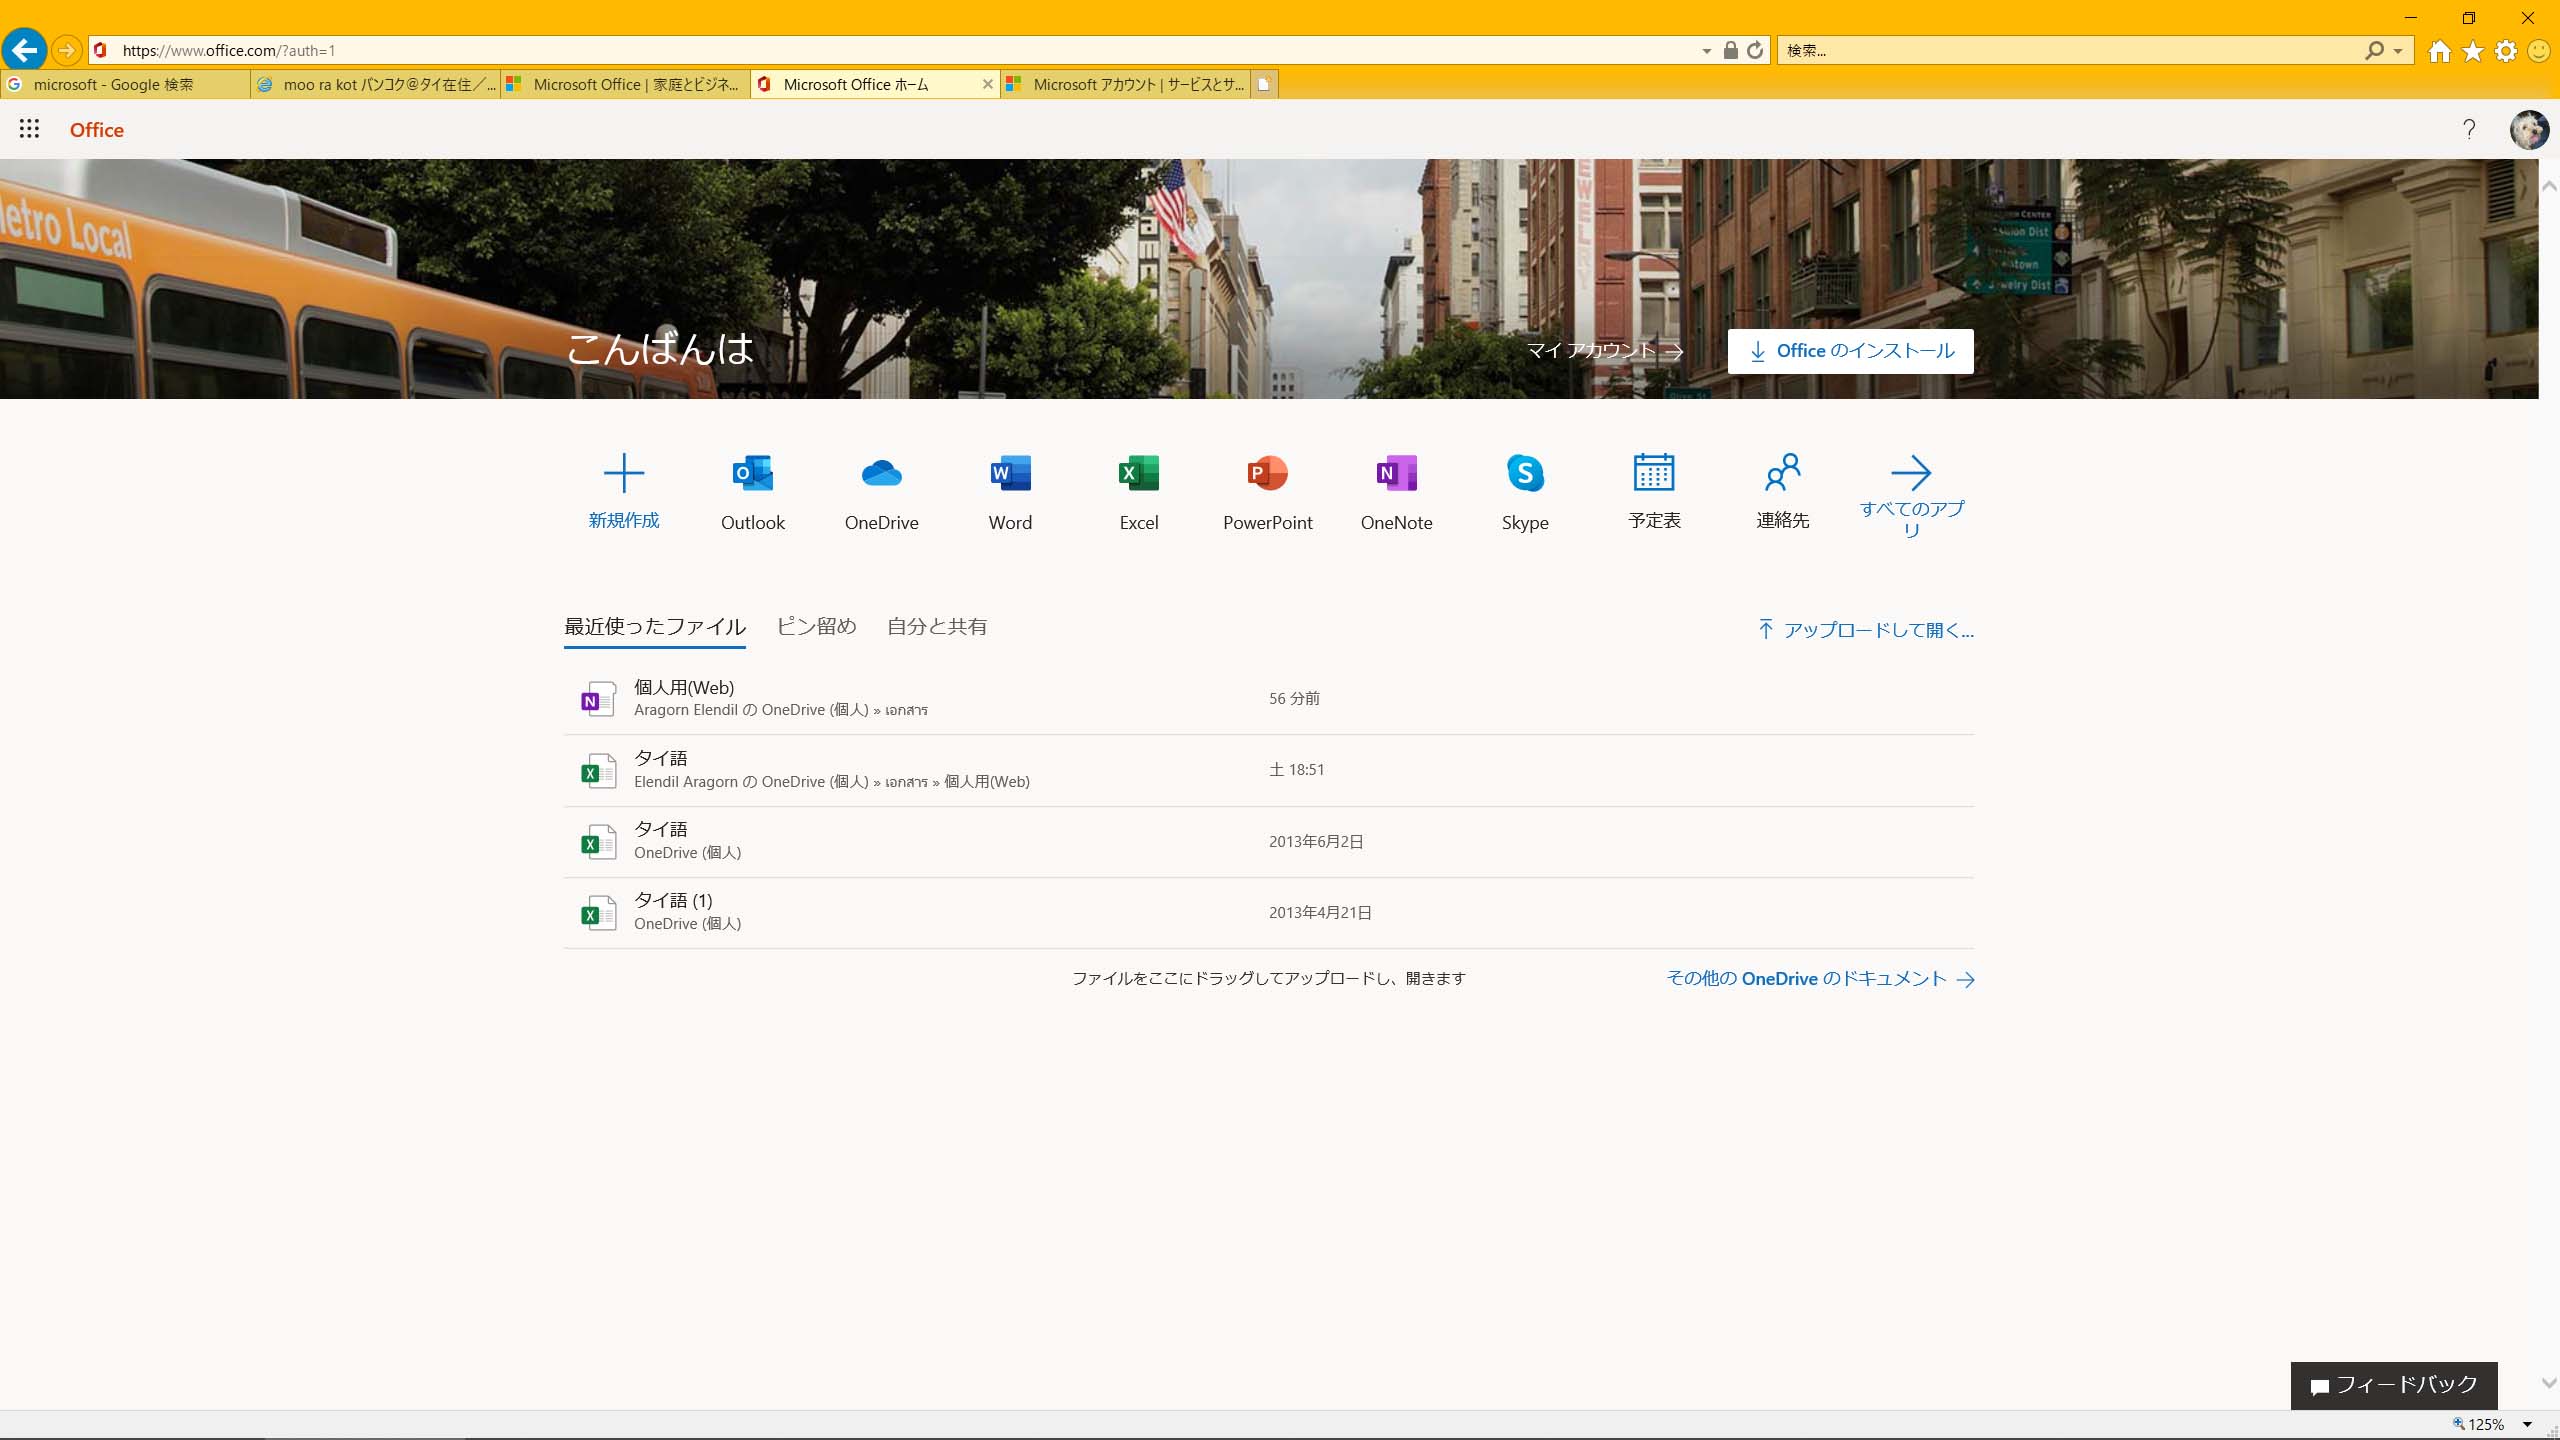The height and width of the screenshot is (1440, 2560).
Task: Open OneNote app
Action: click(x=1396, y=492)
